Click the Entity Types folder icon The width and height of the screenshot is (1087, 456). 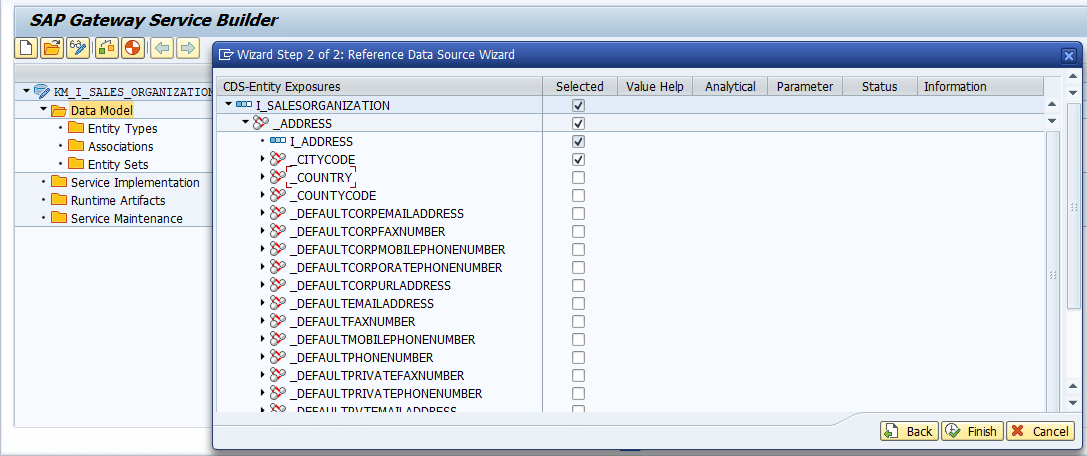pyautogui.click(x=76, y=128)
